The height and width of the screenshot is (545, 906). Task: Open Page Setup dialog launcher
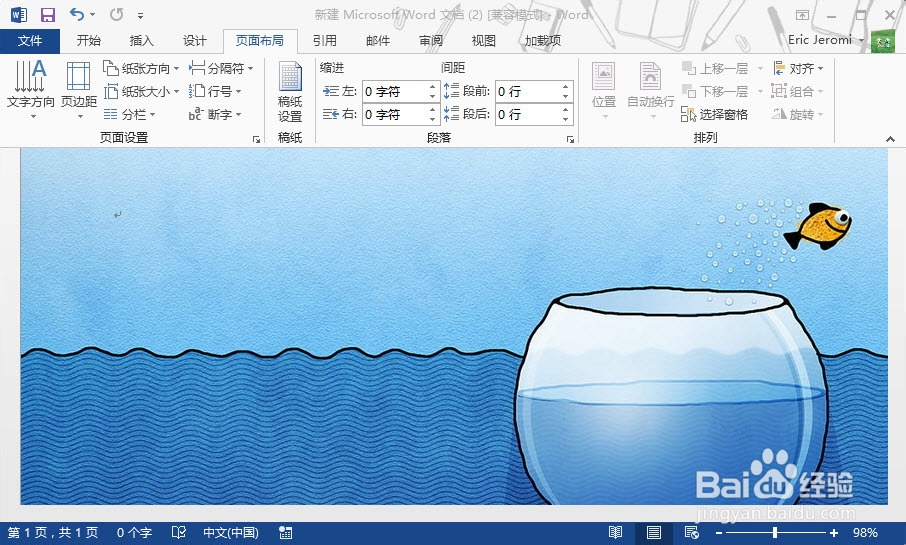pyautogui.click(x=256, y=139)
